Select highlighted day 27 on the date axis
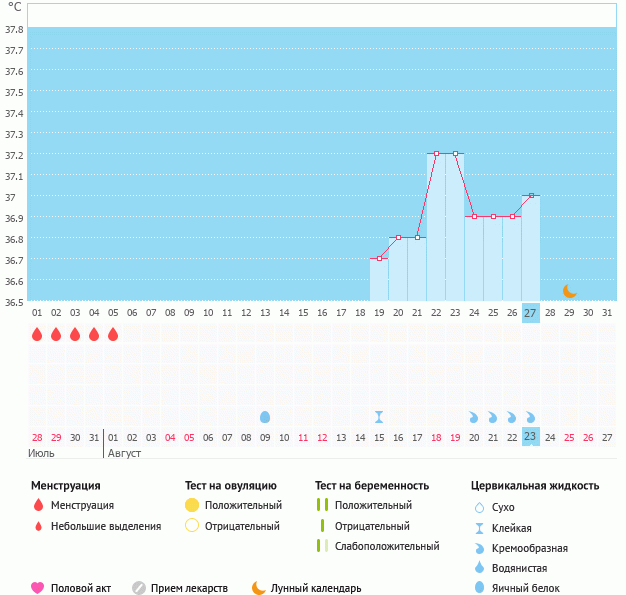 coord(531,313)
